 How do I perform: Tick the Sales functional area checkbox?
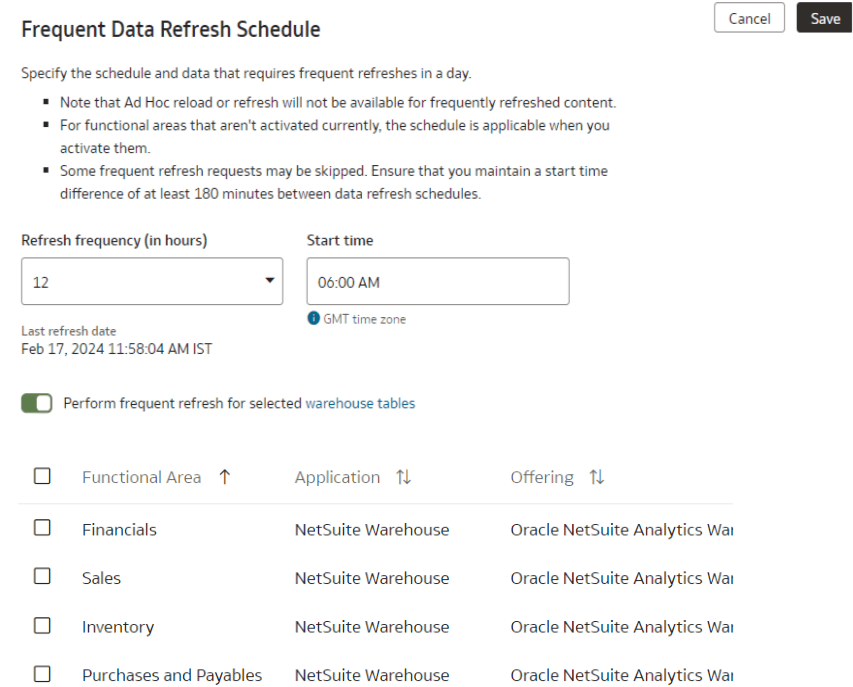click(x=42, y=576)
